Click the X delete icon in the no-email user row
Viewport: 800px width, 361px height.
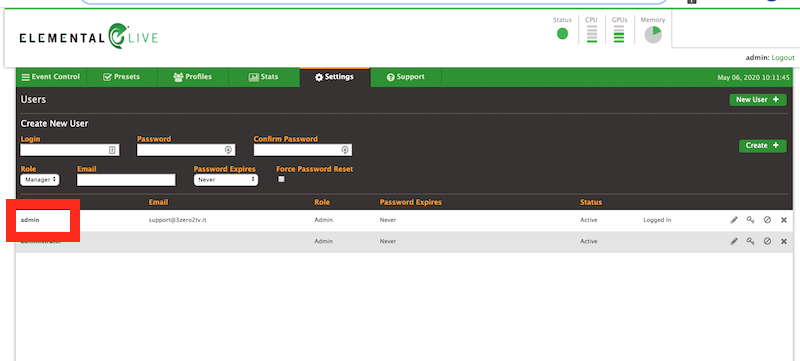(784, 241)
